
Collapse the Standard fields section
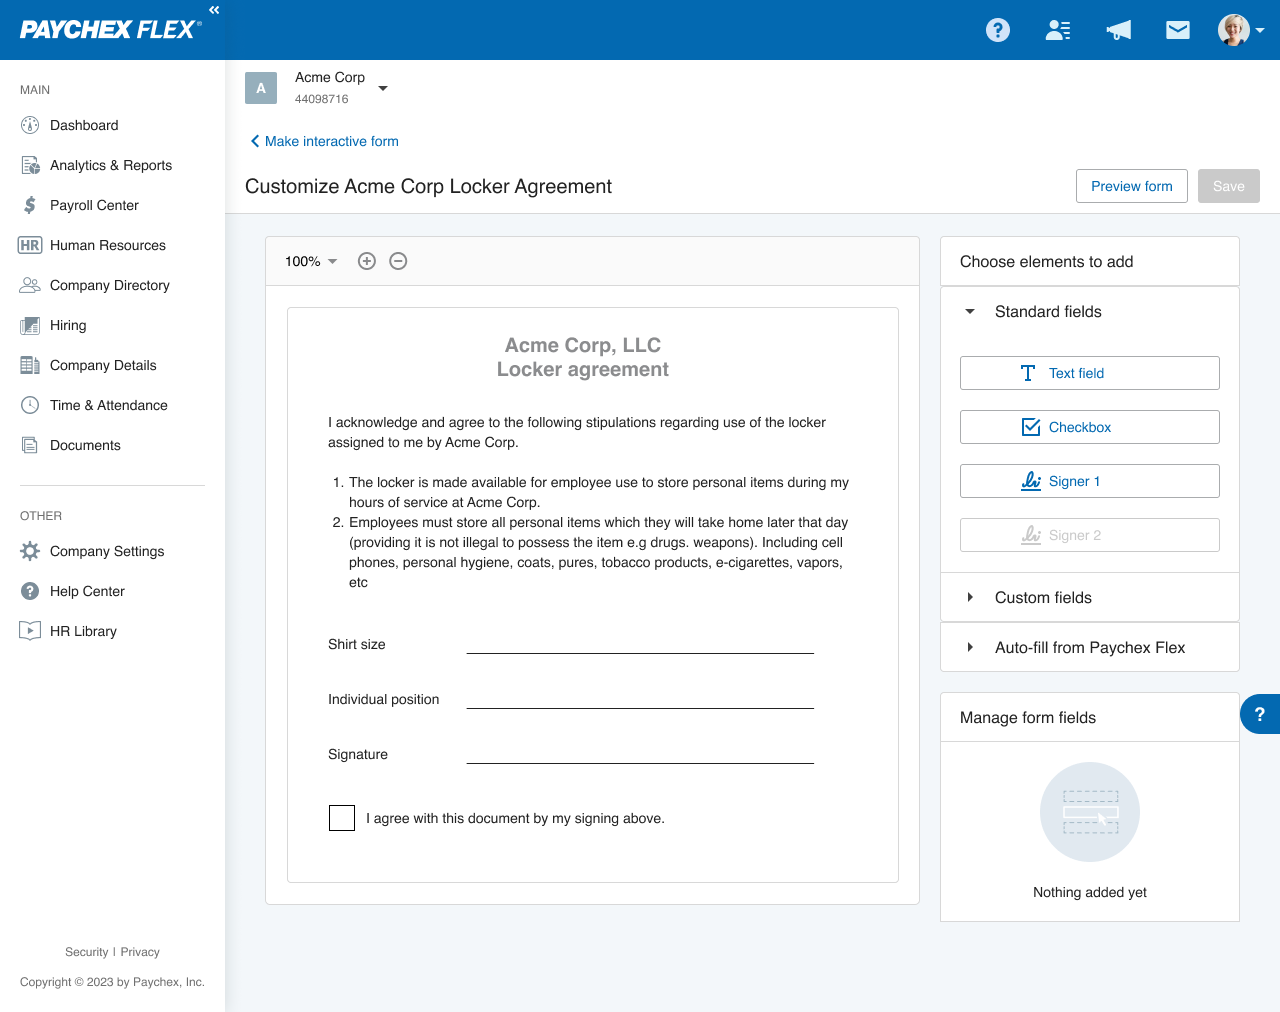point(1090,312)
